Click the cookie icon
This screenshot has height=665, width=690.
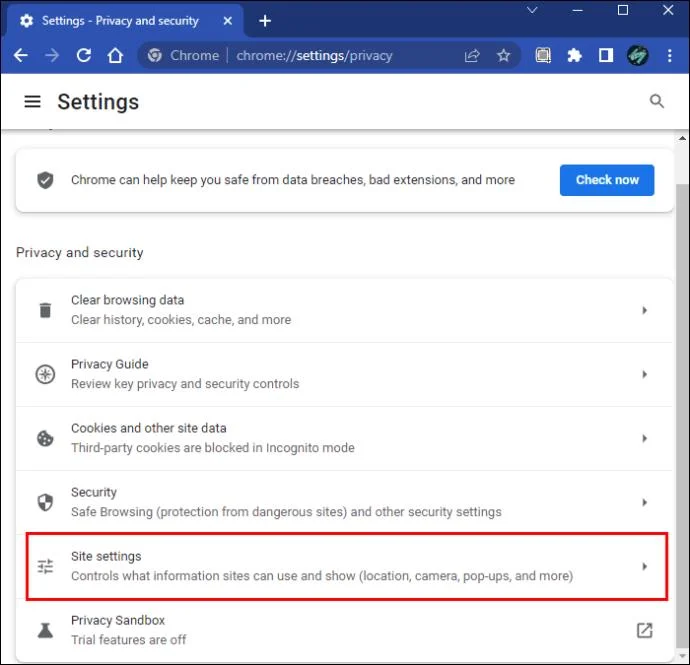(45, 438)
